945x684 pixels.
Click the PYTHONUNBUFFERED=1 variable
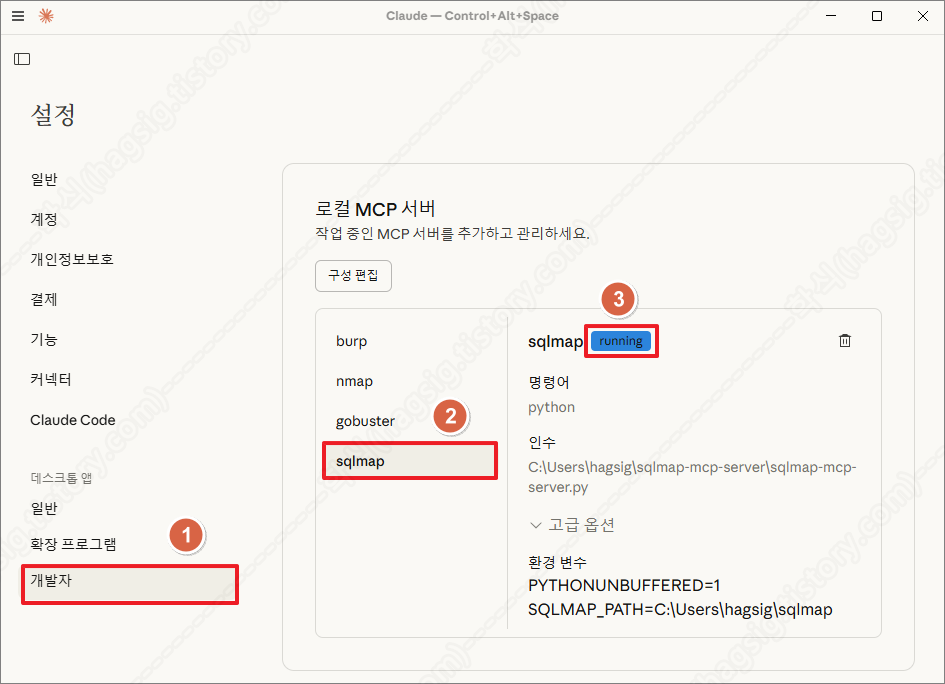(x=624, y=585)
